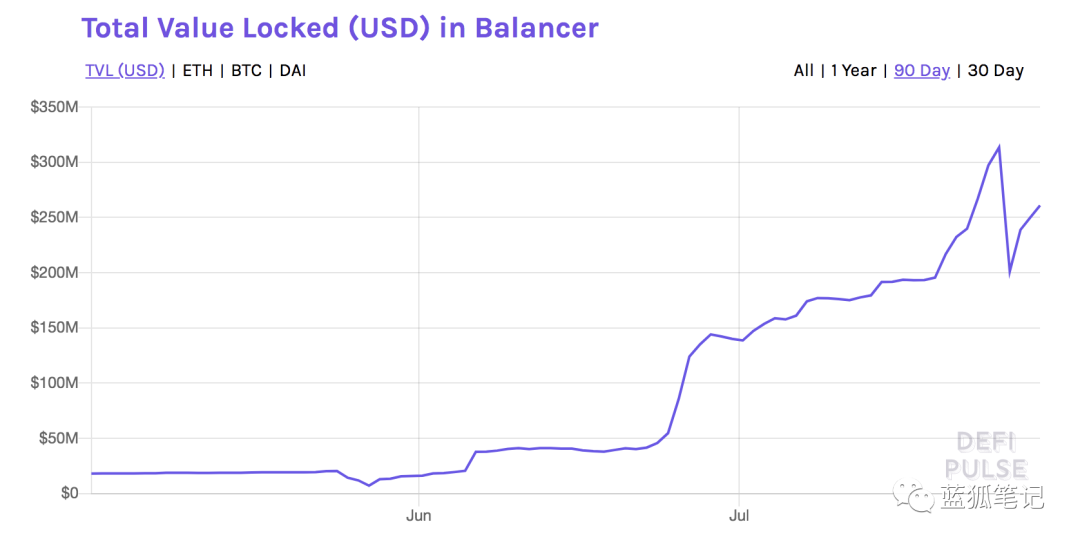Click the Jun label on x-axis
This screenshot has width=1080, height=544.
point(418,516)
